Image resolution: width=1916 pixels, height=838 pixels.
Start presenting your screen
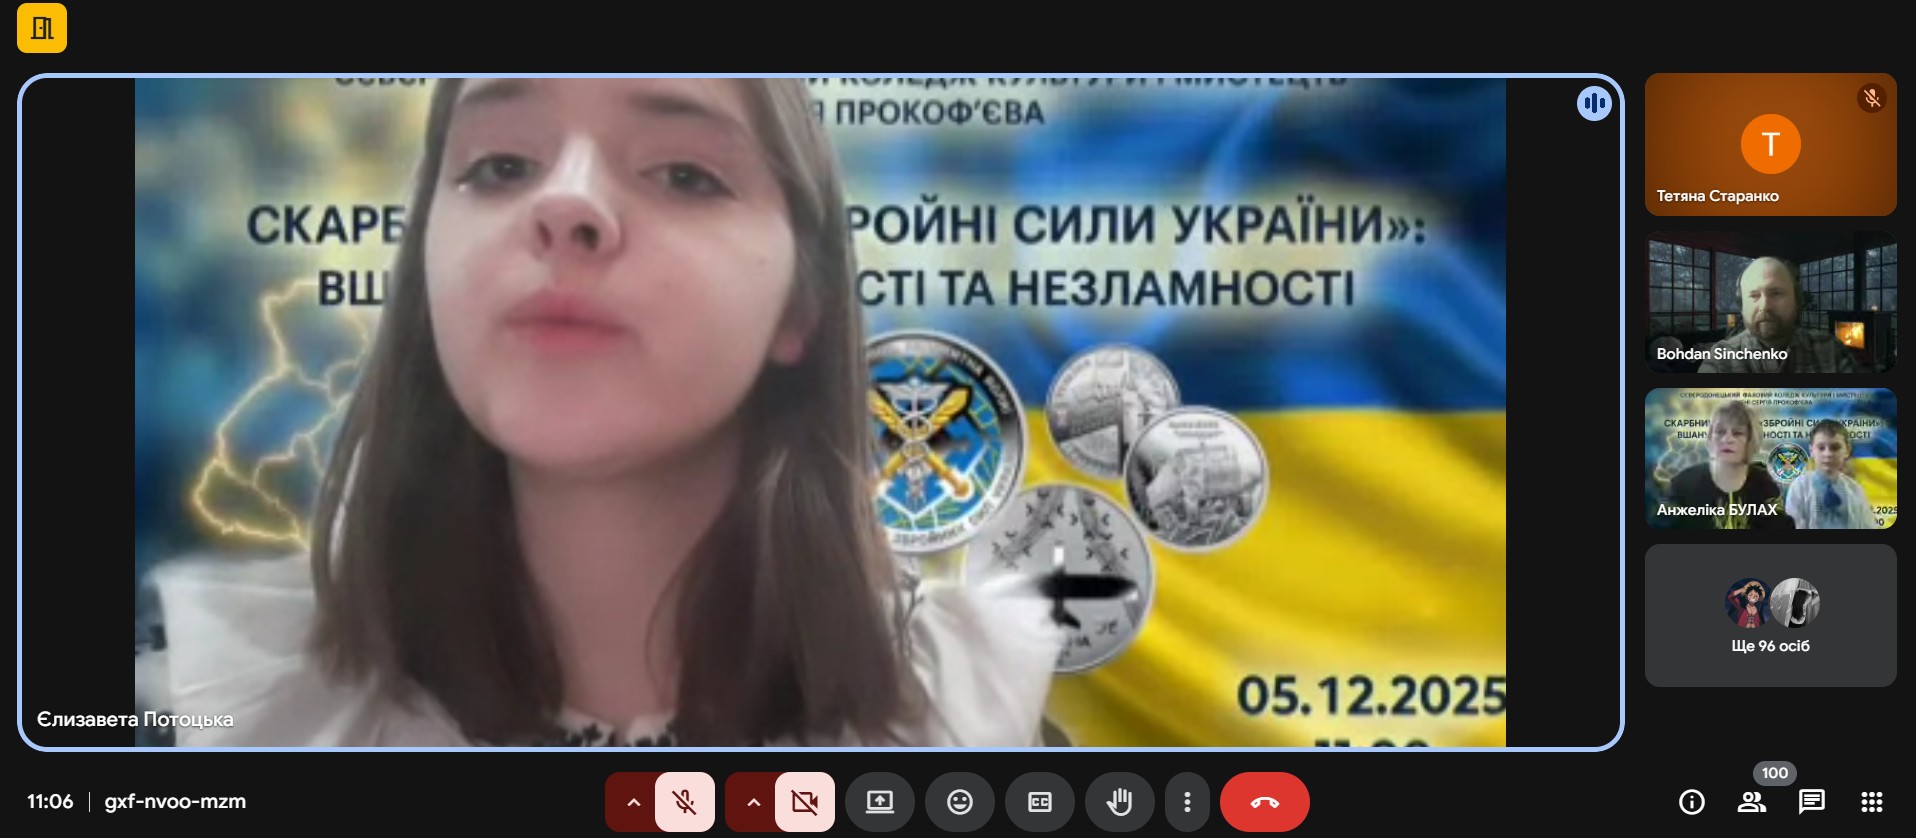coord(880,802)
